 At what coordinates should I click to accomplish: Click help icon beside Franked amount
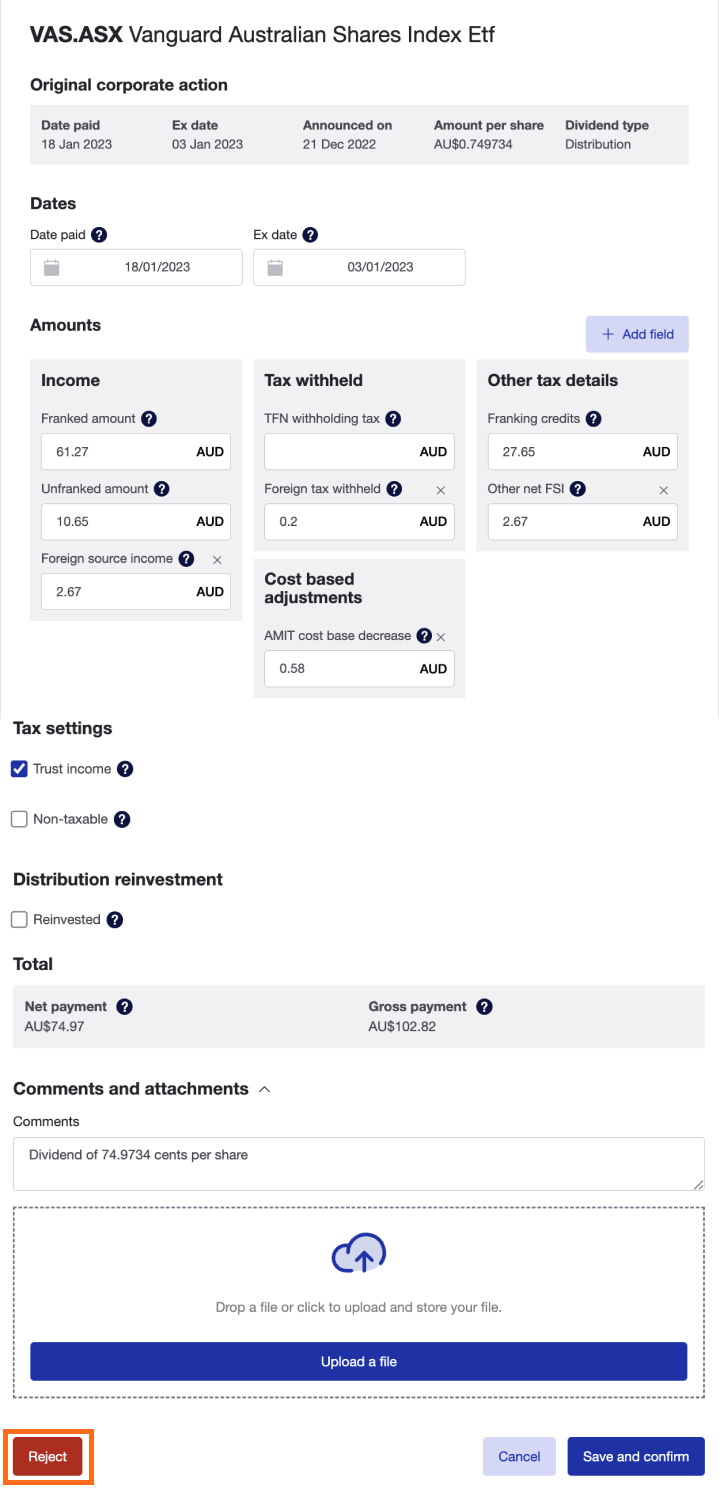[149, 419]
